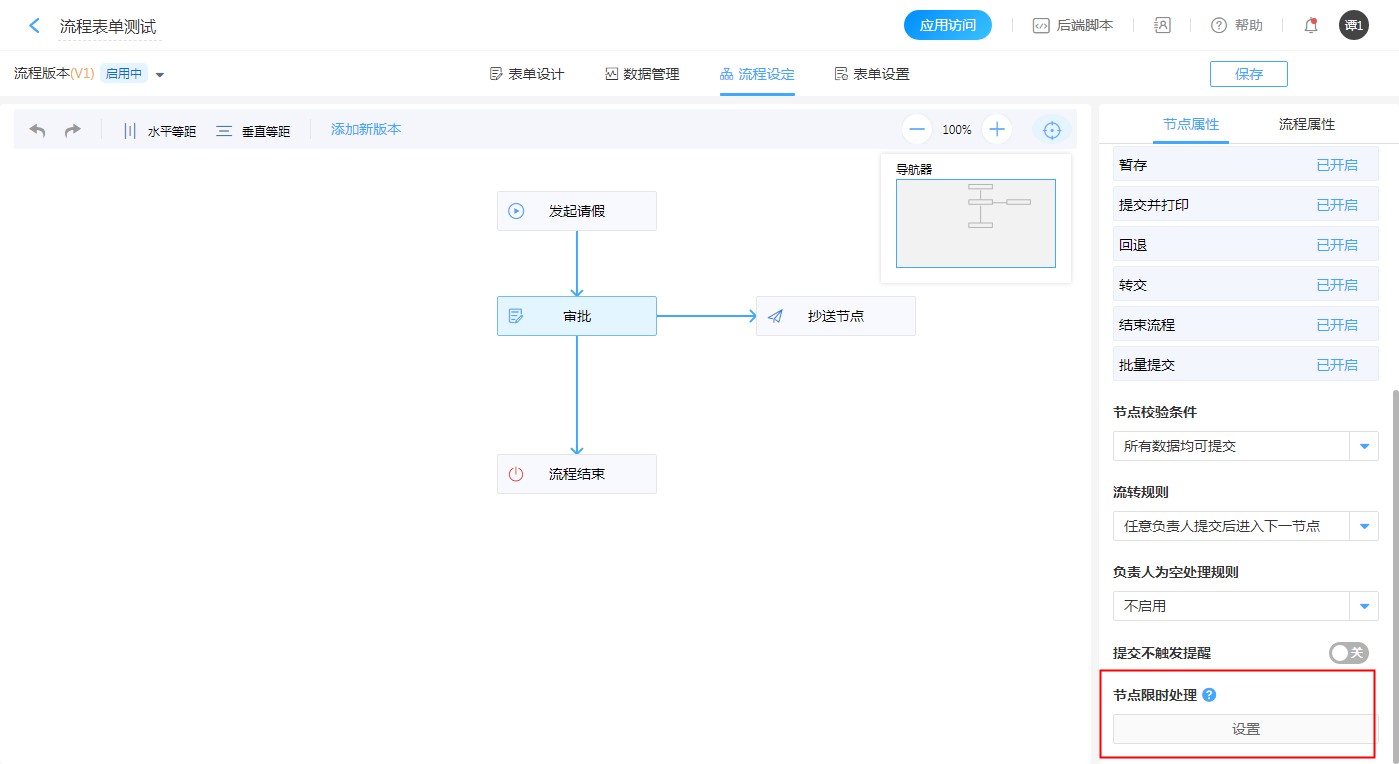Viewport: 1399px width, 764px height.
Task: Open notifications bell icon
Action: pos(1311,26)
